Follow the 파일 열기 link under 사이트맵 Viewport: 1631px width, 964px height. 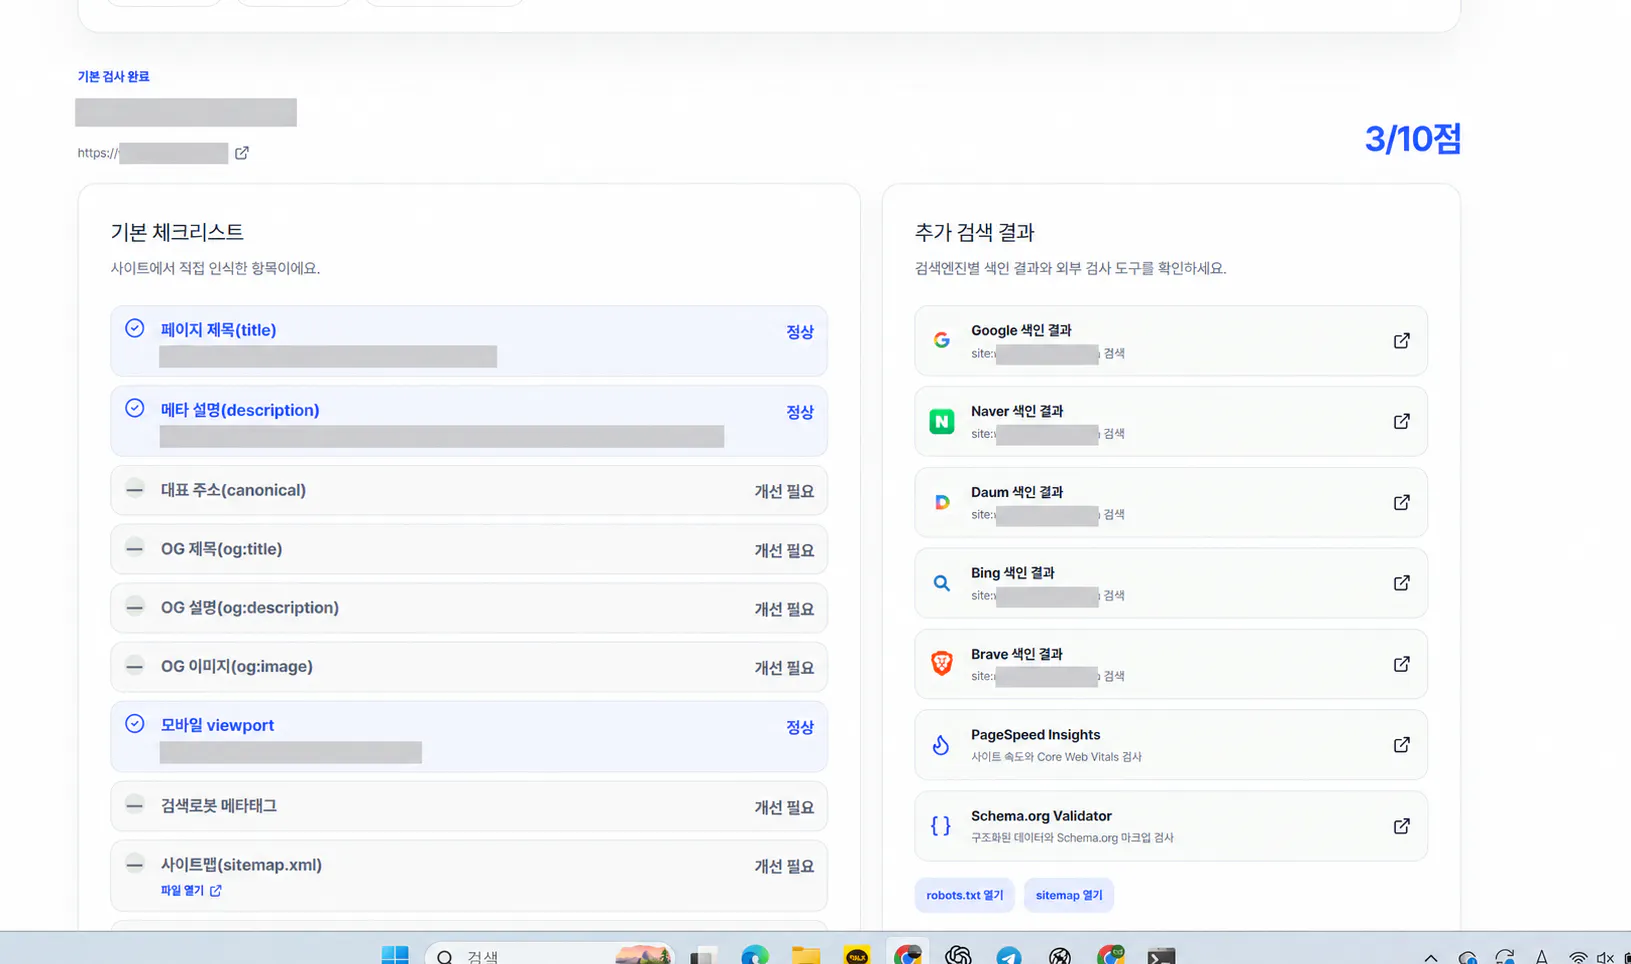coord(191,890)
